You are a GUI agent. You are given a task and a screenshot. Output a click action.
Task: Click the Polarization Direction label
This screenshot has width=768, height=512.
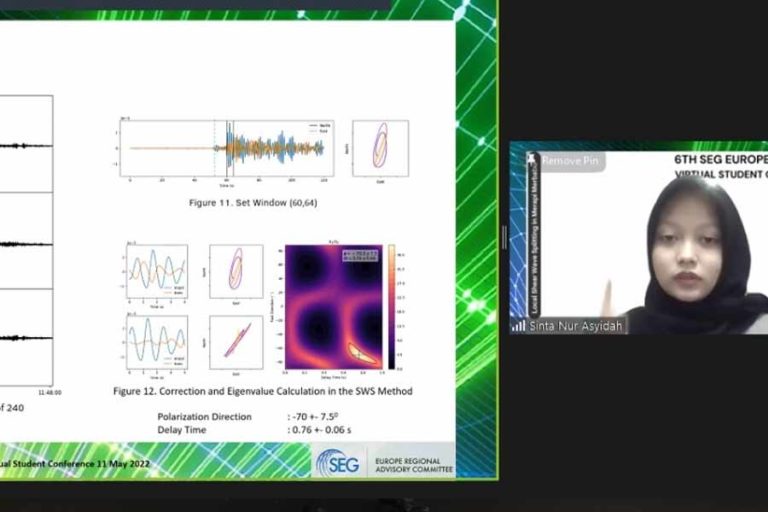(x=204, y=417)
